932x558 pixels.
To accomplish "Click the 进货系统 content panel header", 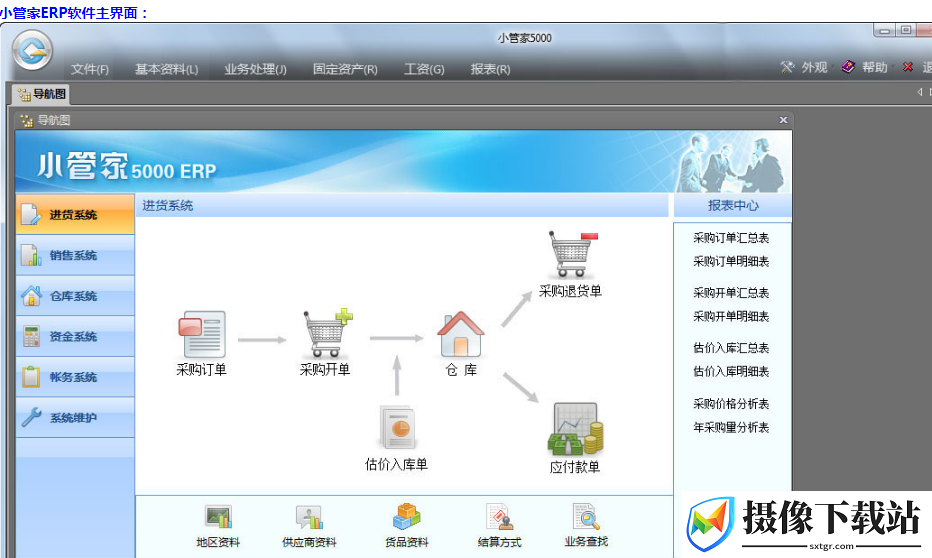I will pos(402,206).
